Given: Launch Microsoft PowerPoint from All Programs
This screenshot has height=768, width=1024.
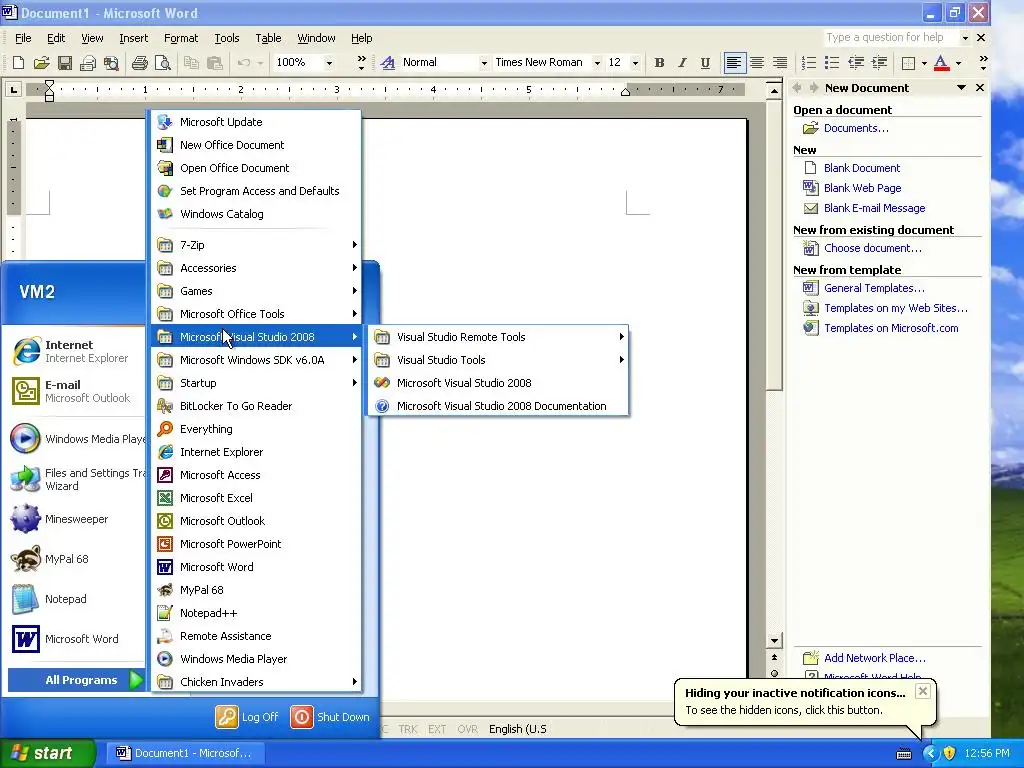Looking at the screenshot, I should coord(257,544).
